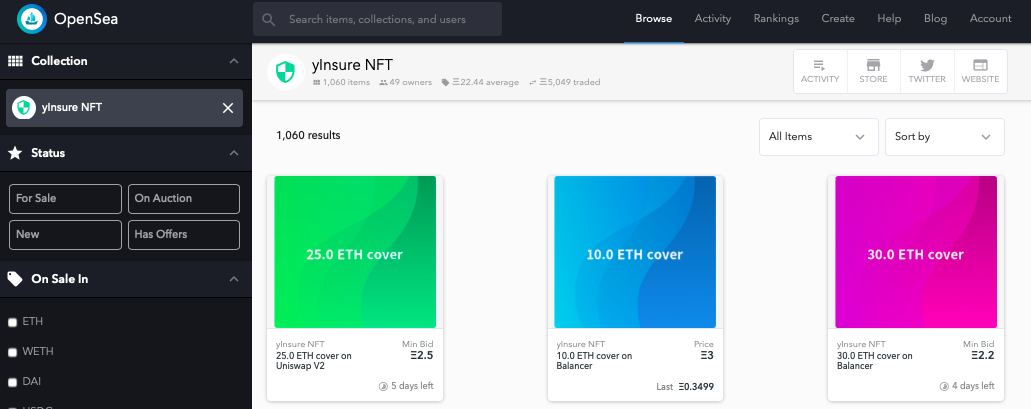The image size is (1031, 409).
Task: Open Activity in the top navigation
Action: pyautogui.click(x=713, y=18)
